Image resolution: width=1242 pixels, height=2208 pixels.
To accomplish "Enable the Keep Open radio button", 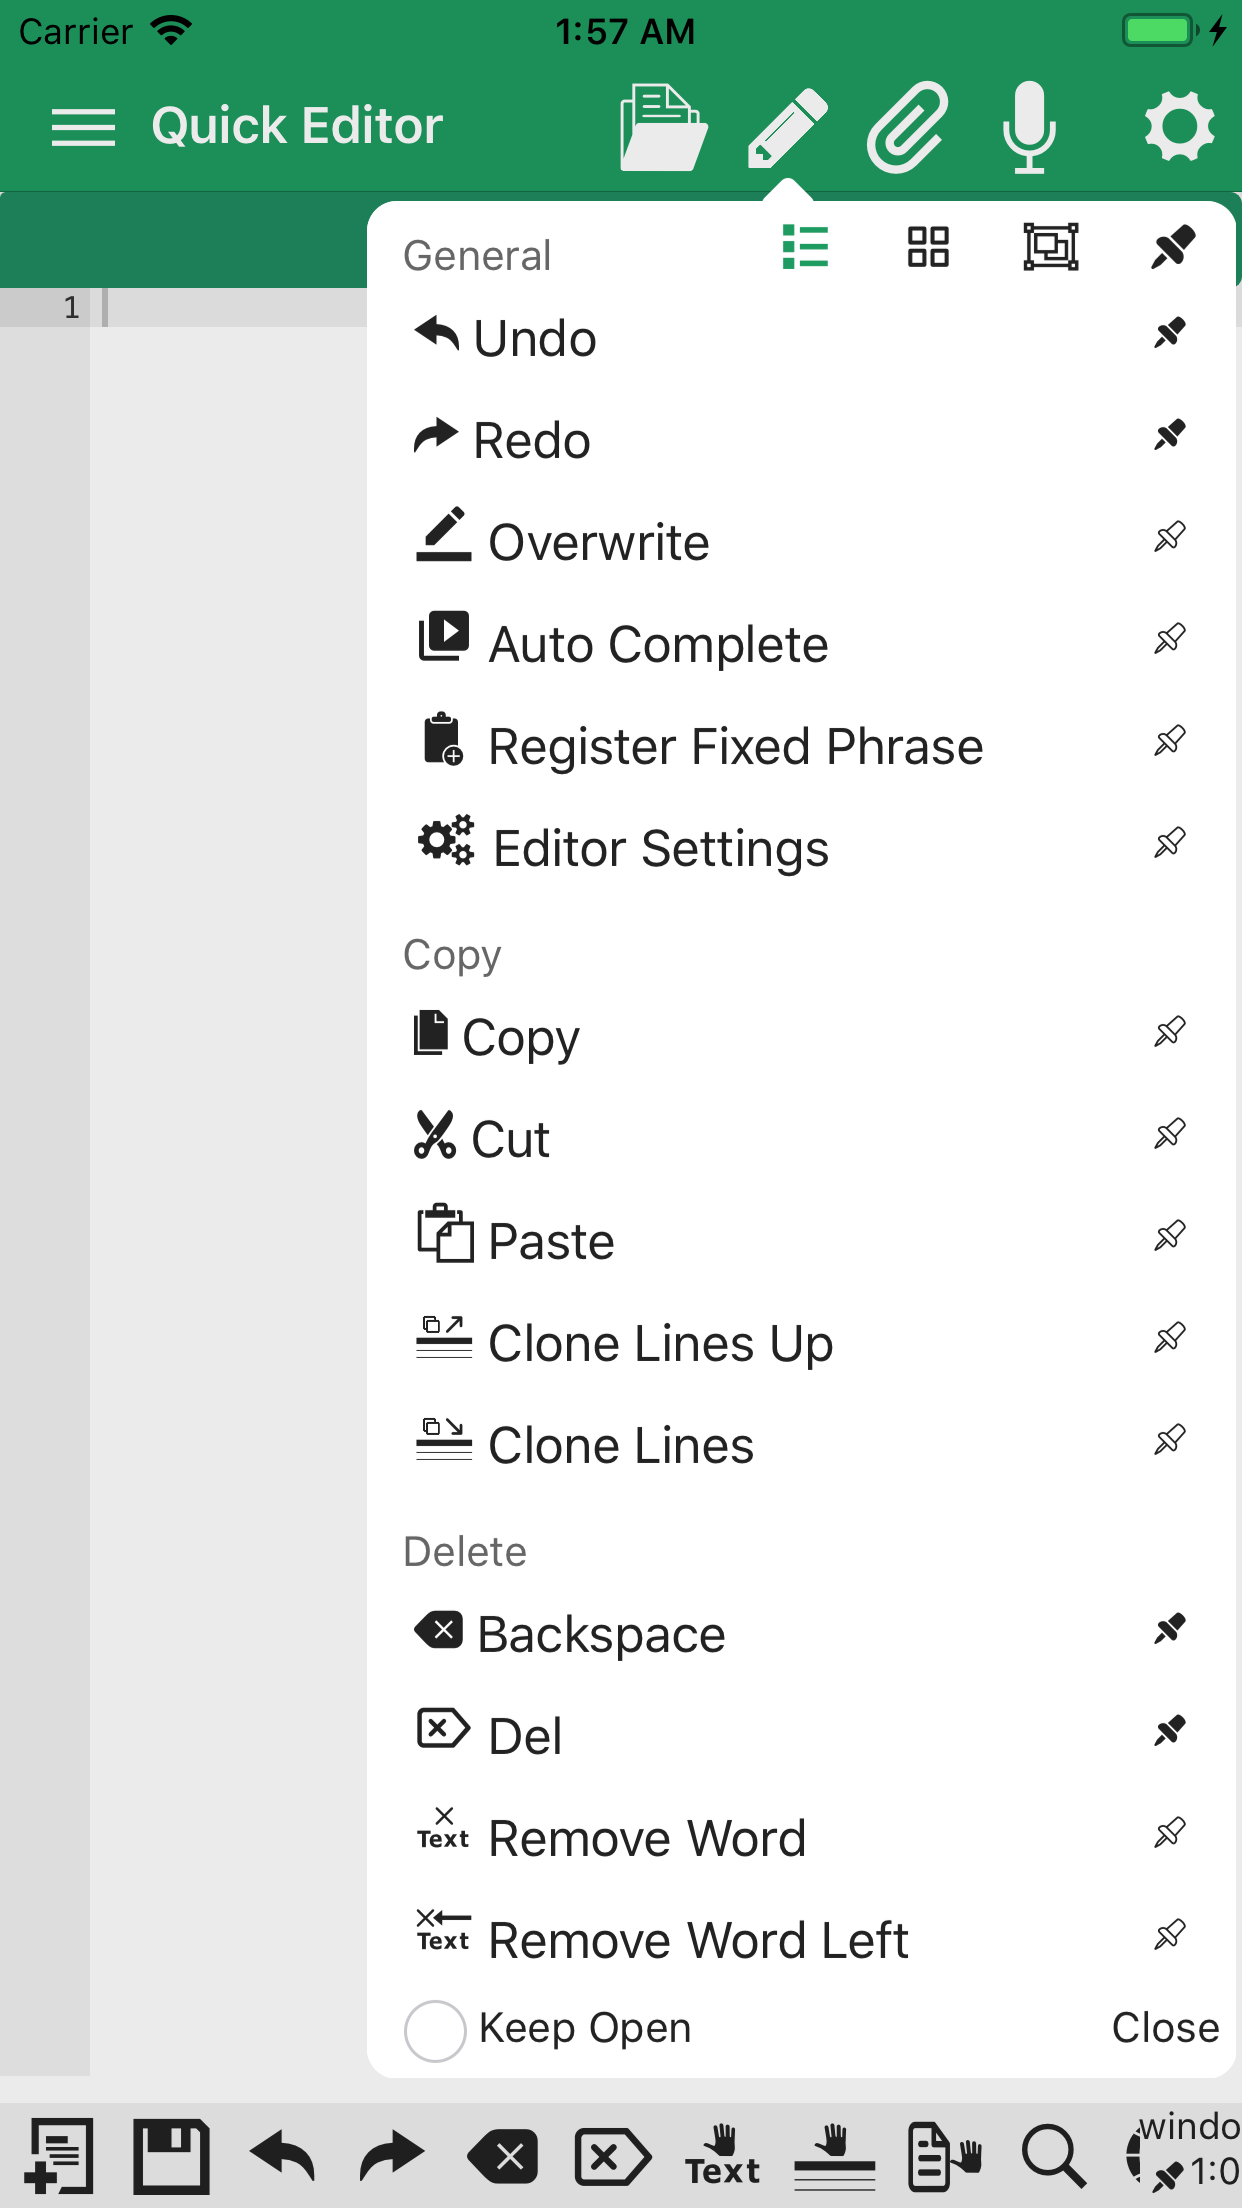I will [435, 2030].
